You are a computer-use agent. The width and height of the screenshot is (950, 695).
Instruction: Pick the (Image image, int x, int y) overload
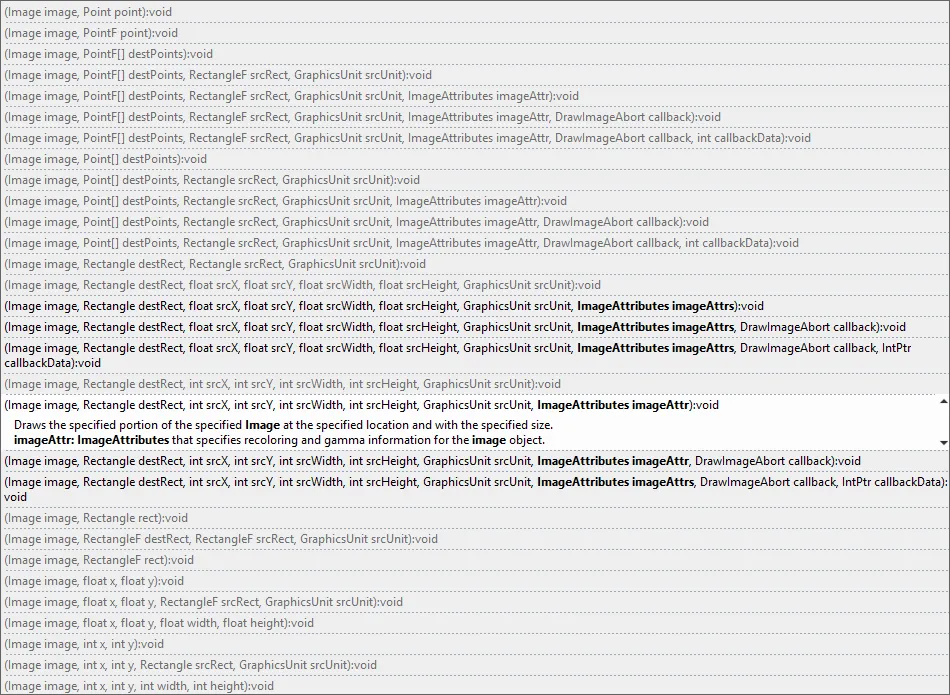tap(84, 644)
